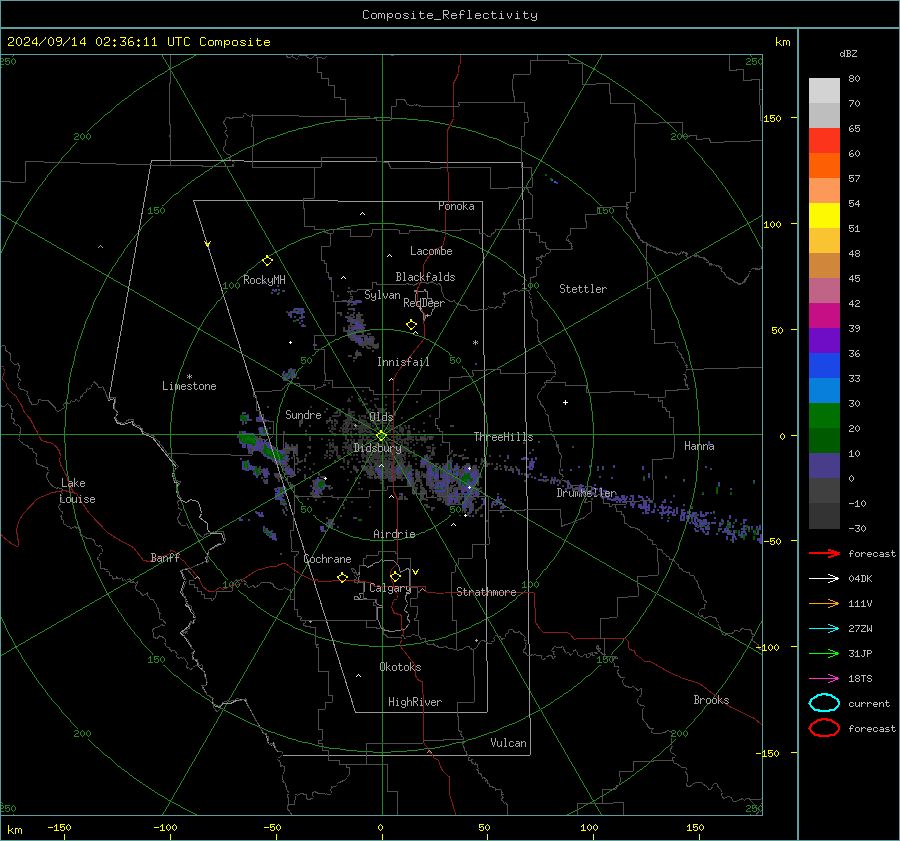900x841 pixels.
Task: Select the 65 dBZ red color swatch
Action: coord(824,141)
